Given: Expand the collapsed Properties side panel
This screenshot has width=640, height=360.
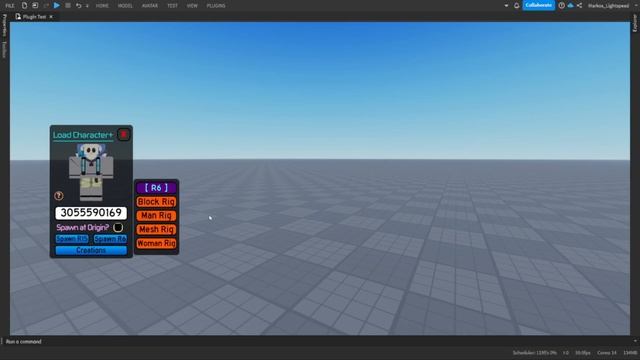Looking at the screenshot, I should (x=4, y=25).
